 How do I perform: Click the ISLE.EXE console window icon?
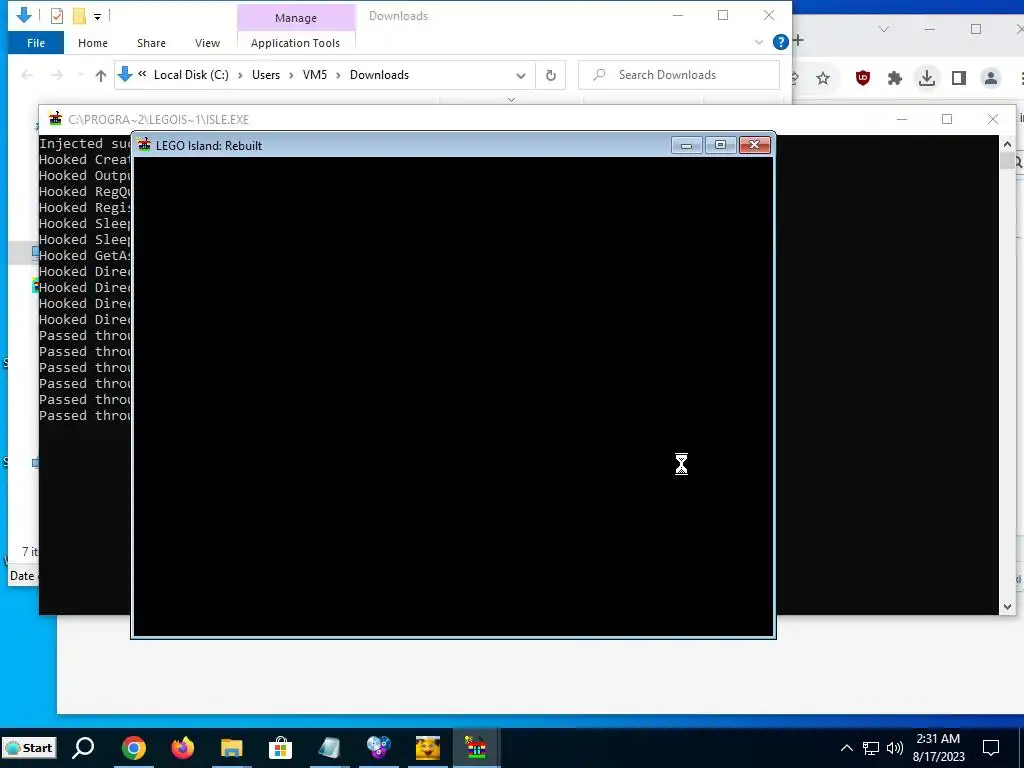tap(56, 119)
